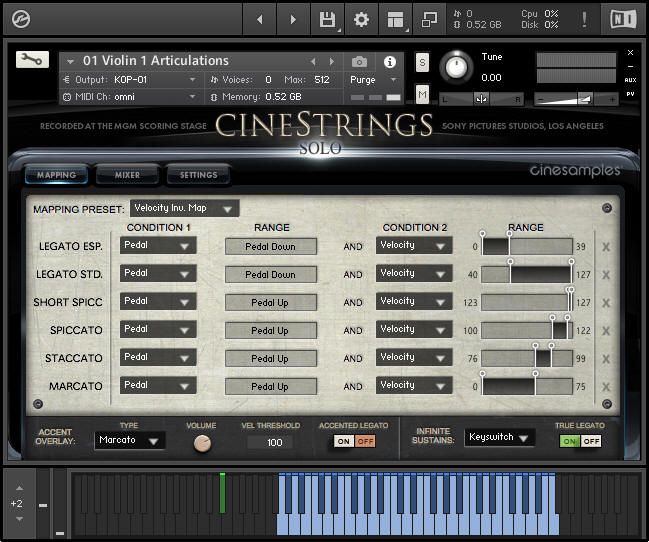Click the instrument info icon
This screenshot has width=649, height=542.
389,62
